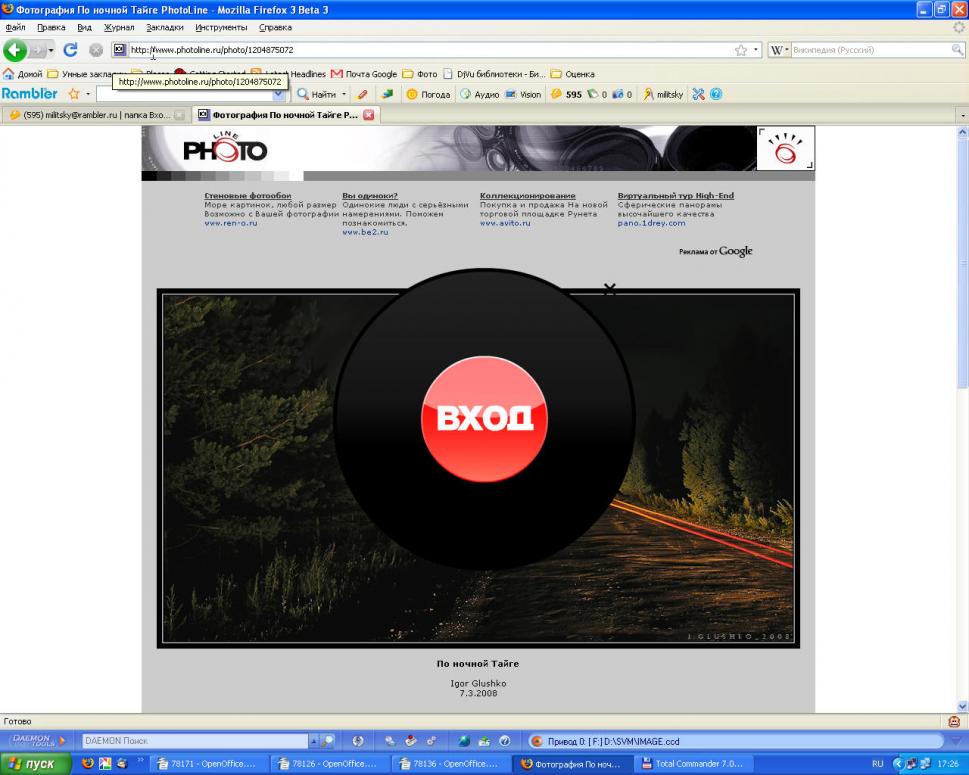Follow the www.avito.ru ad link
This screenshot has width=969, height=775.
pos(505,223)
